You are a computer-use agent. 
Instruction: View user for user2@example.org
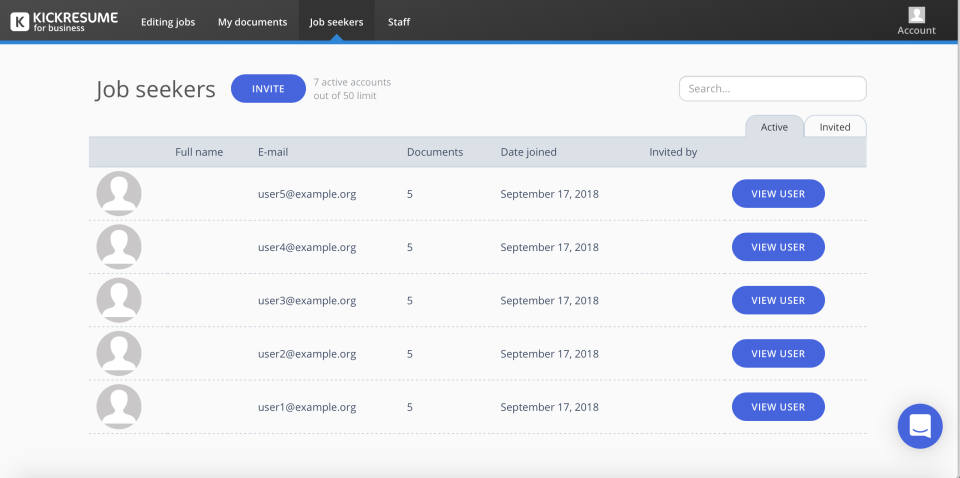(x=778, y=354)
